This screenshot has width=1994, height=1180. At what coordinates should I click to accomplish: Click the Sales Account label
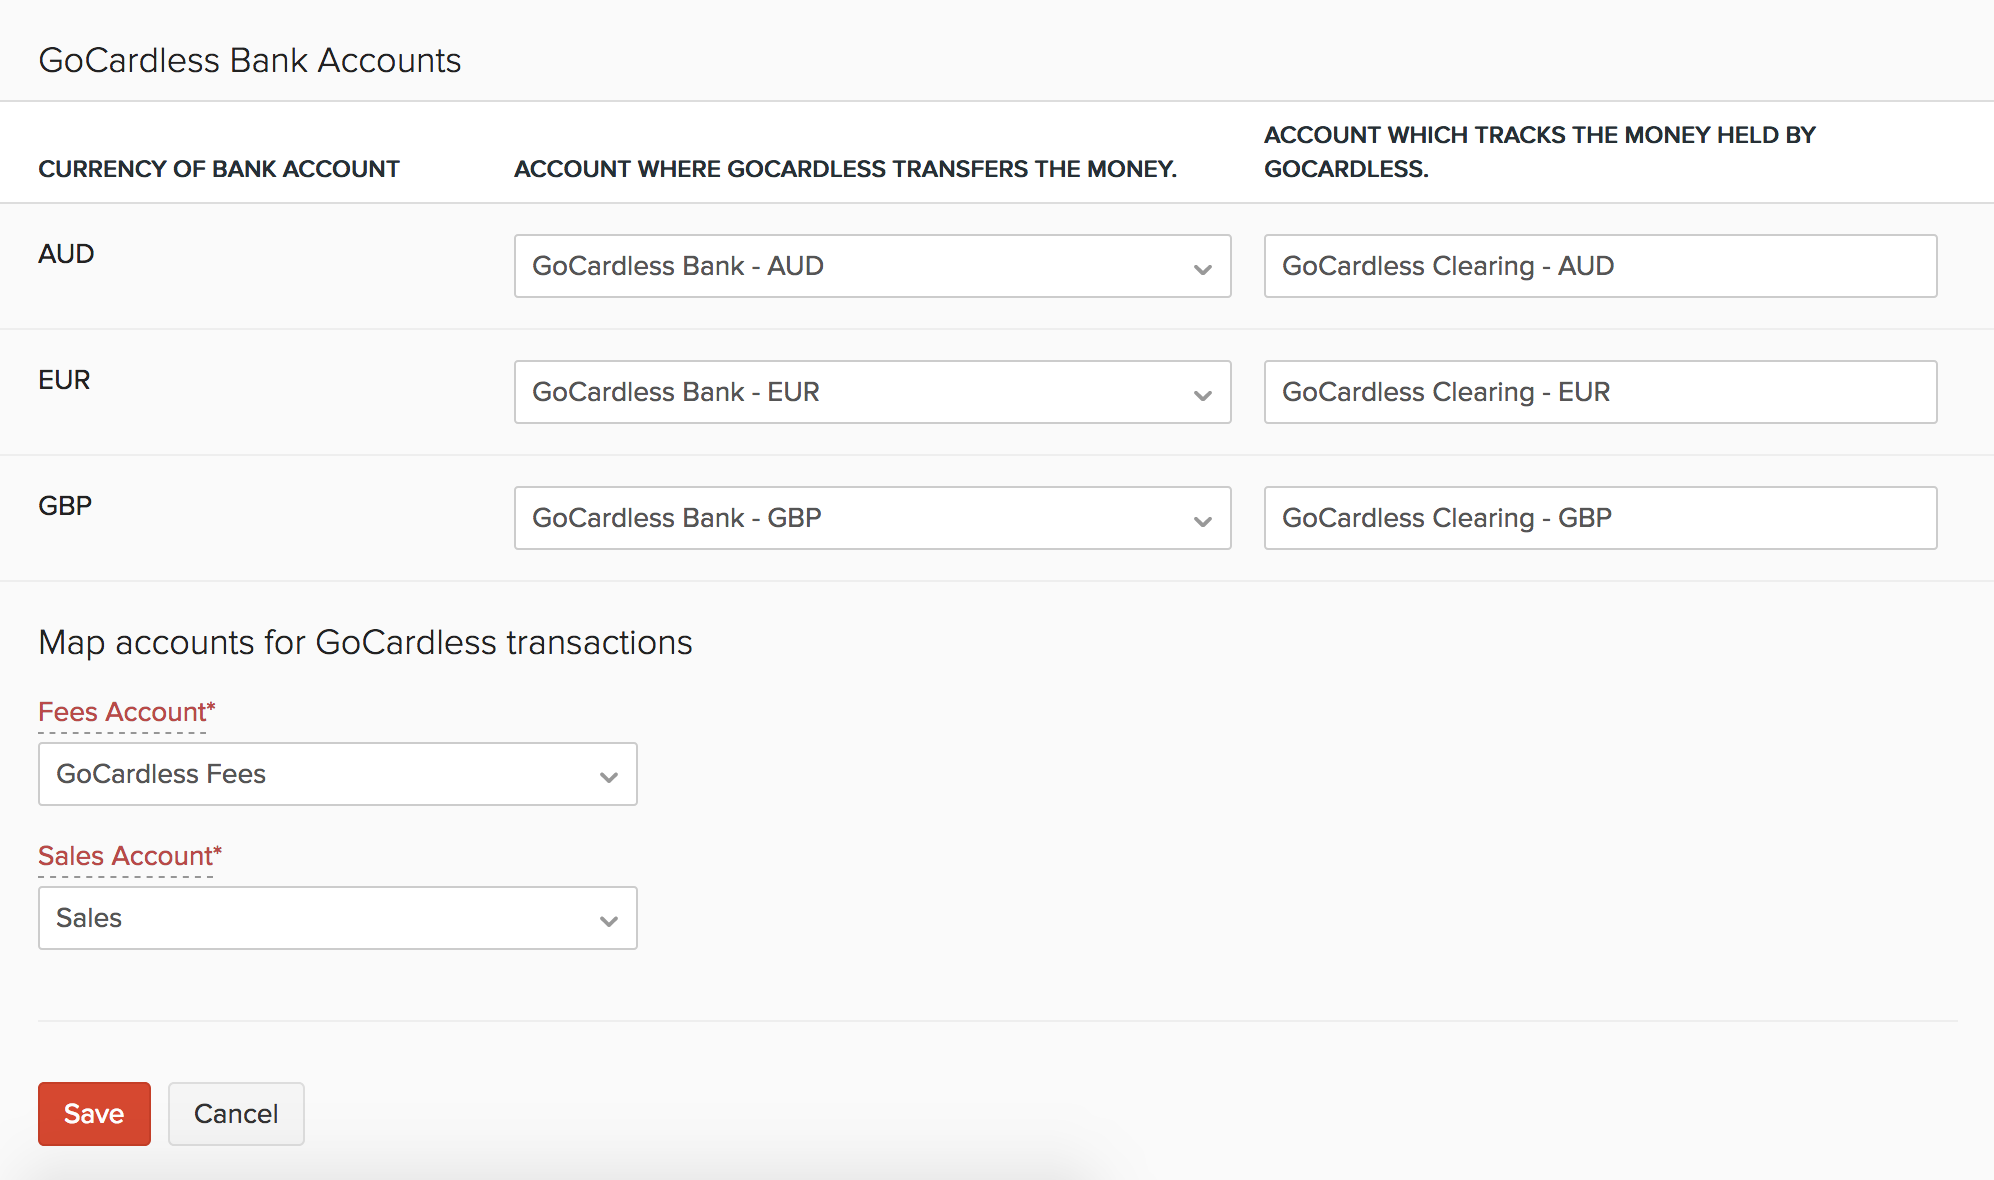[129, 856]
